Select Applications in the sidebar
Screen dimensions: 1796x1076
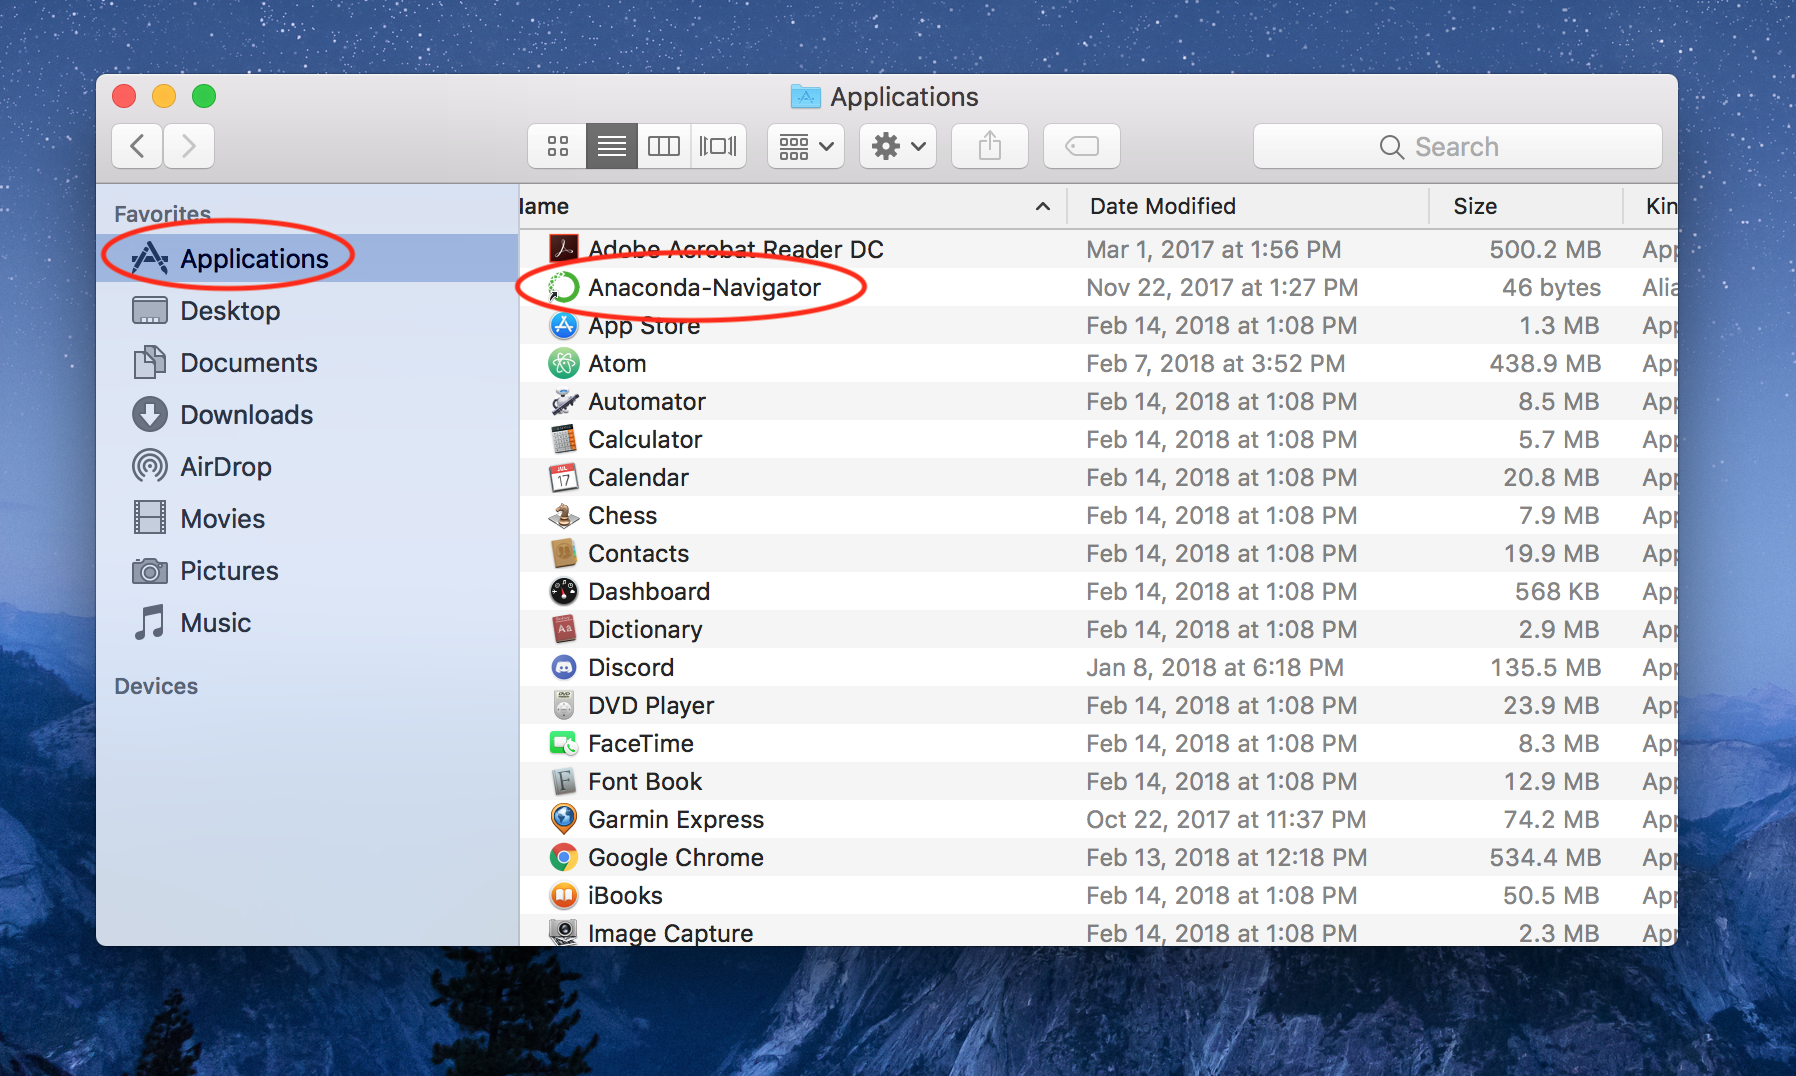pyautogui.click(x=308, y=259)
